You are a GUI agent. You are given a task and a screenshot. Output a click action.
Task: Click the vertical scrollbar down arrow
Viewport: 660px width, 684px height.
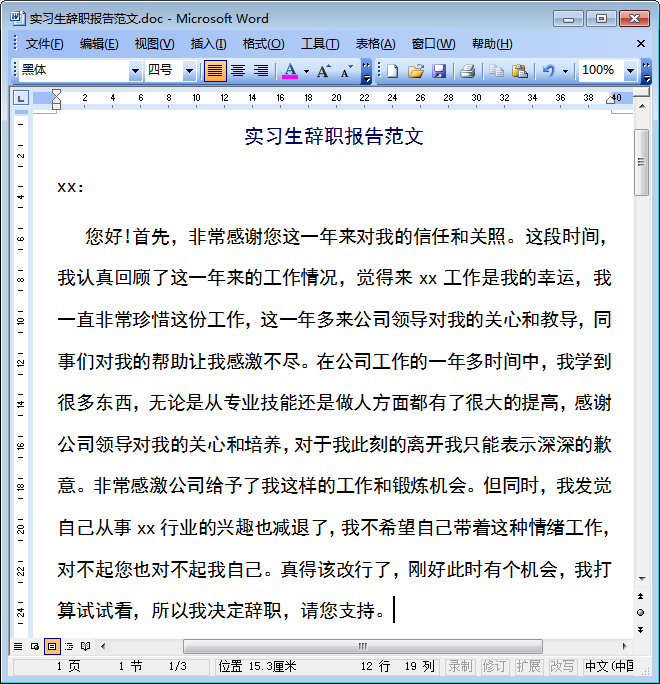pos(642,578)
